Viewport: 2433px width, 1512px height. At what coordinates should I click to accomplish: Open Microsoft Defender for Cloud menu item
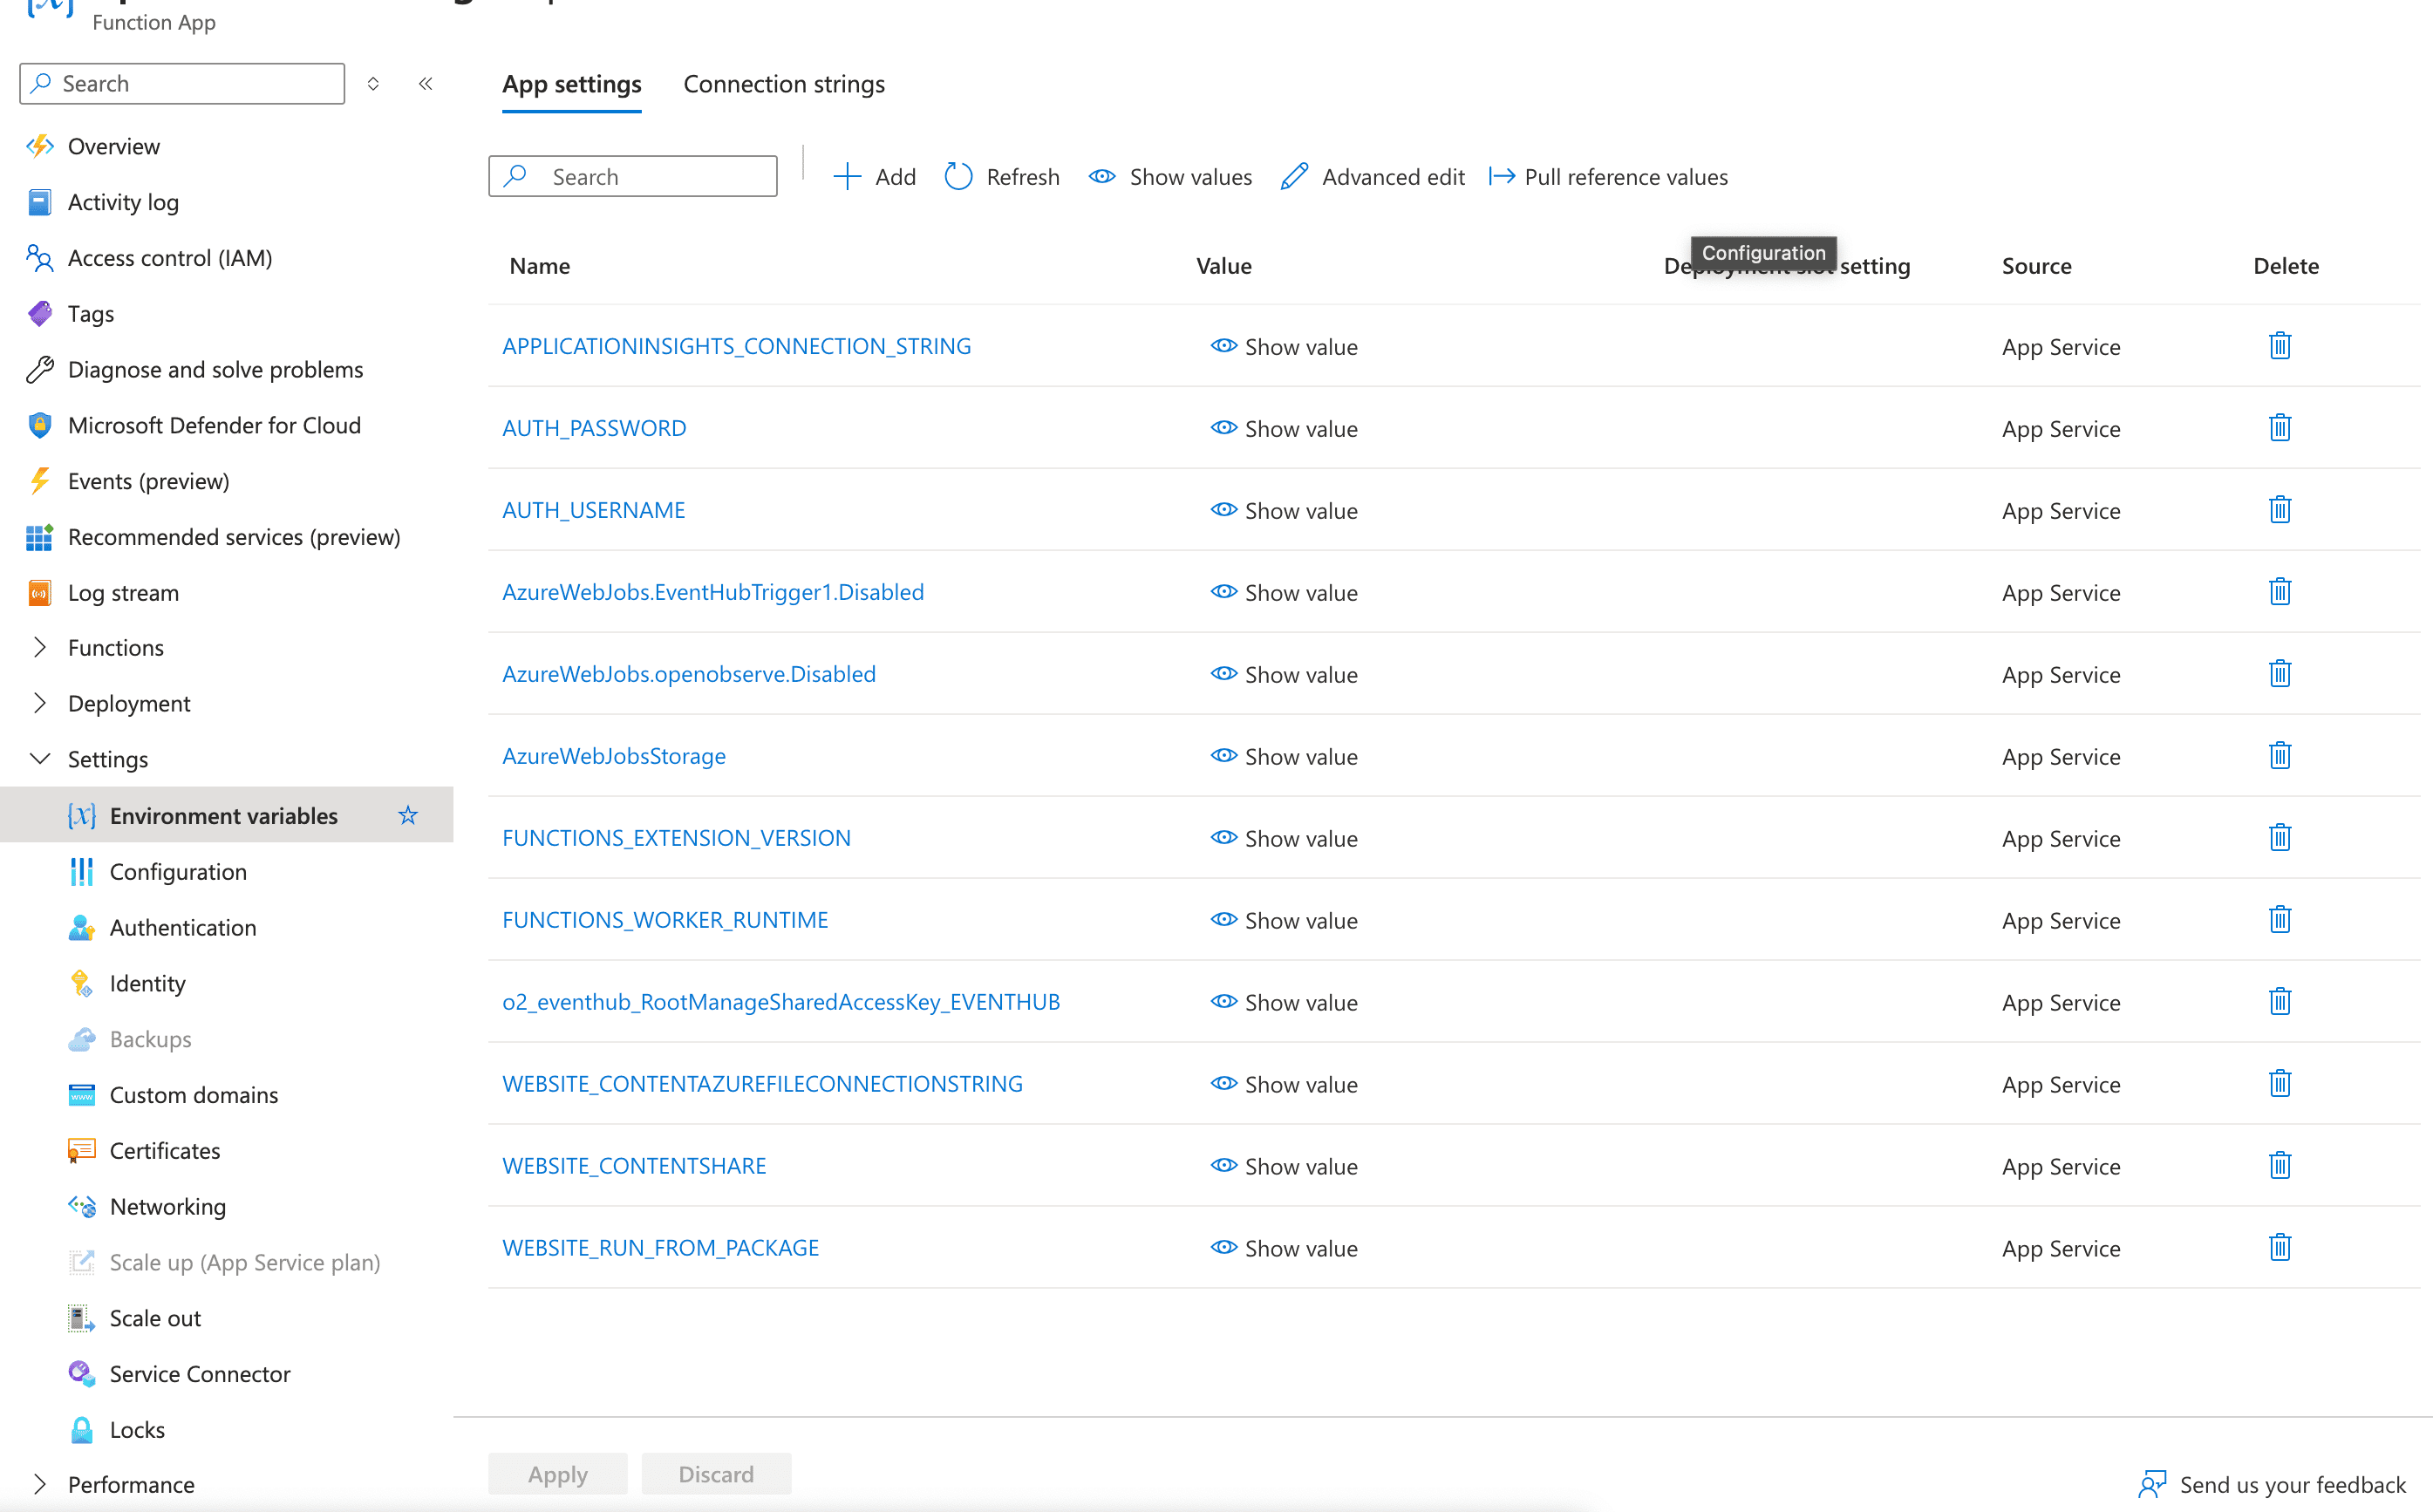(x=214, y=426)
